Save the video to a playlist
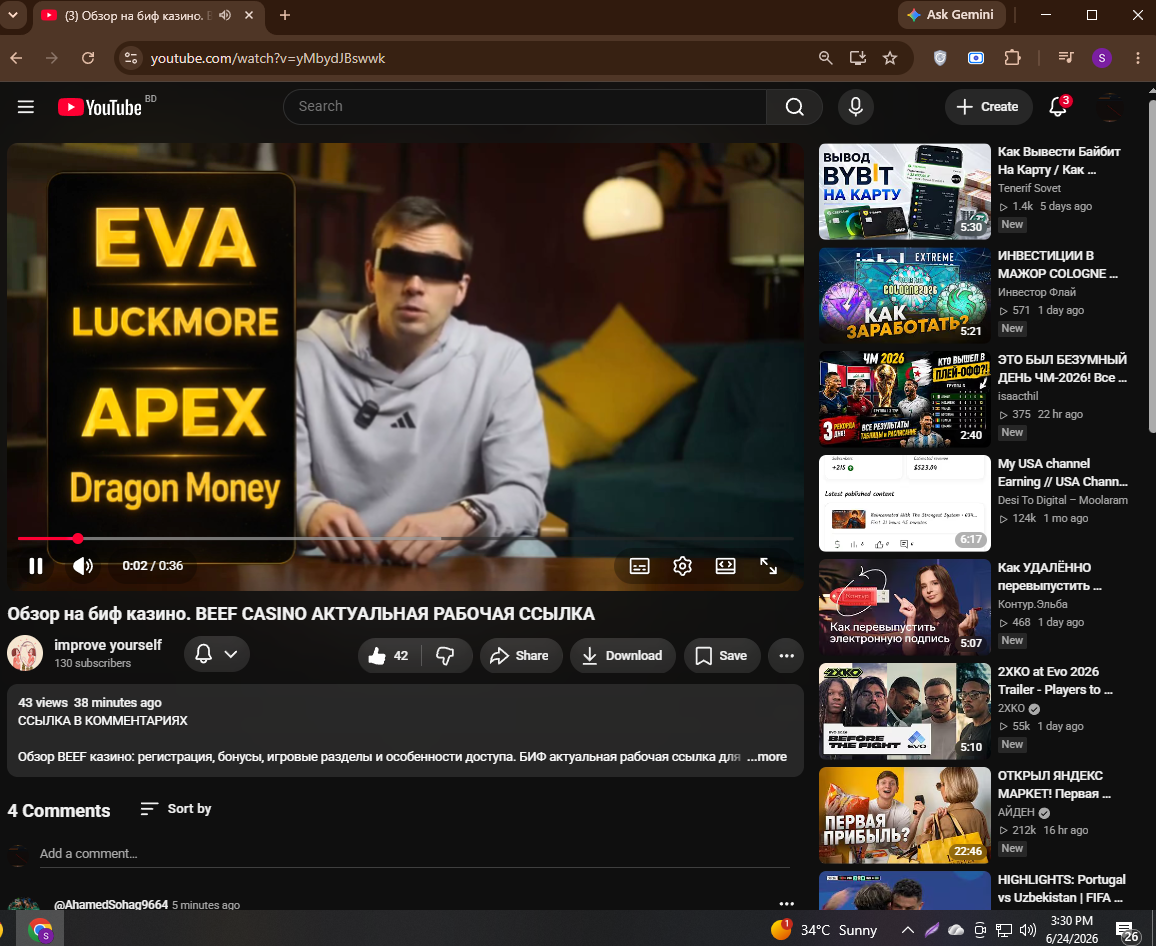The width and height of the screenshot is (1156, 946). (x=722, y=655)
